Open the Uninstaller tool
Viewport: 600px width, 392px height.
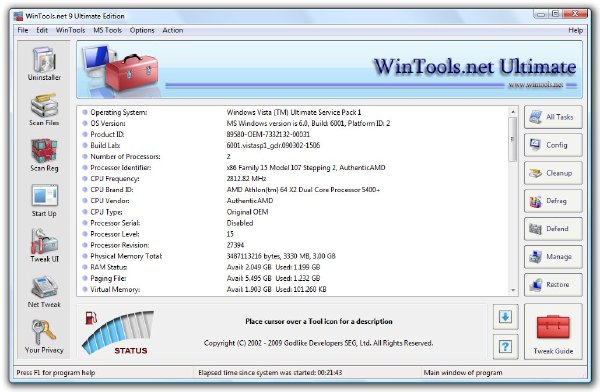44,64
